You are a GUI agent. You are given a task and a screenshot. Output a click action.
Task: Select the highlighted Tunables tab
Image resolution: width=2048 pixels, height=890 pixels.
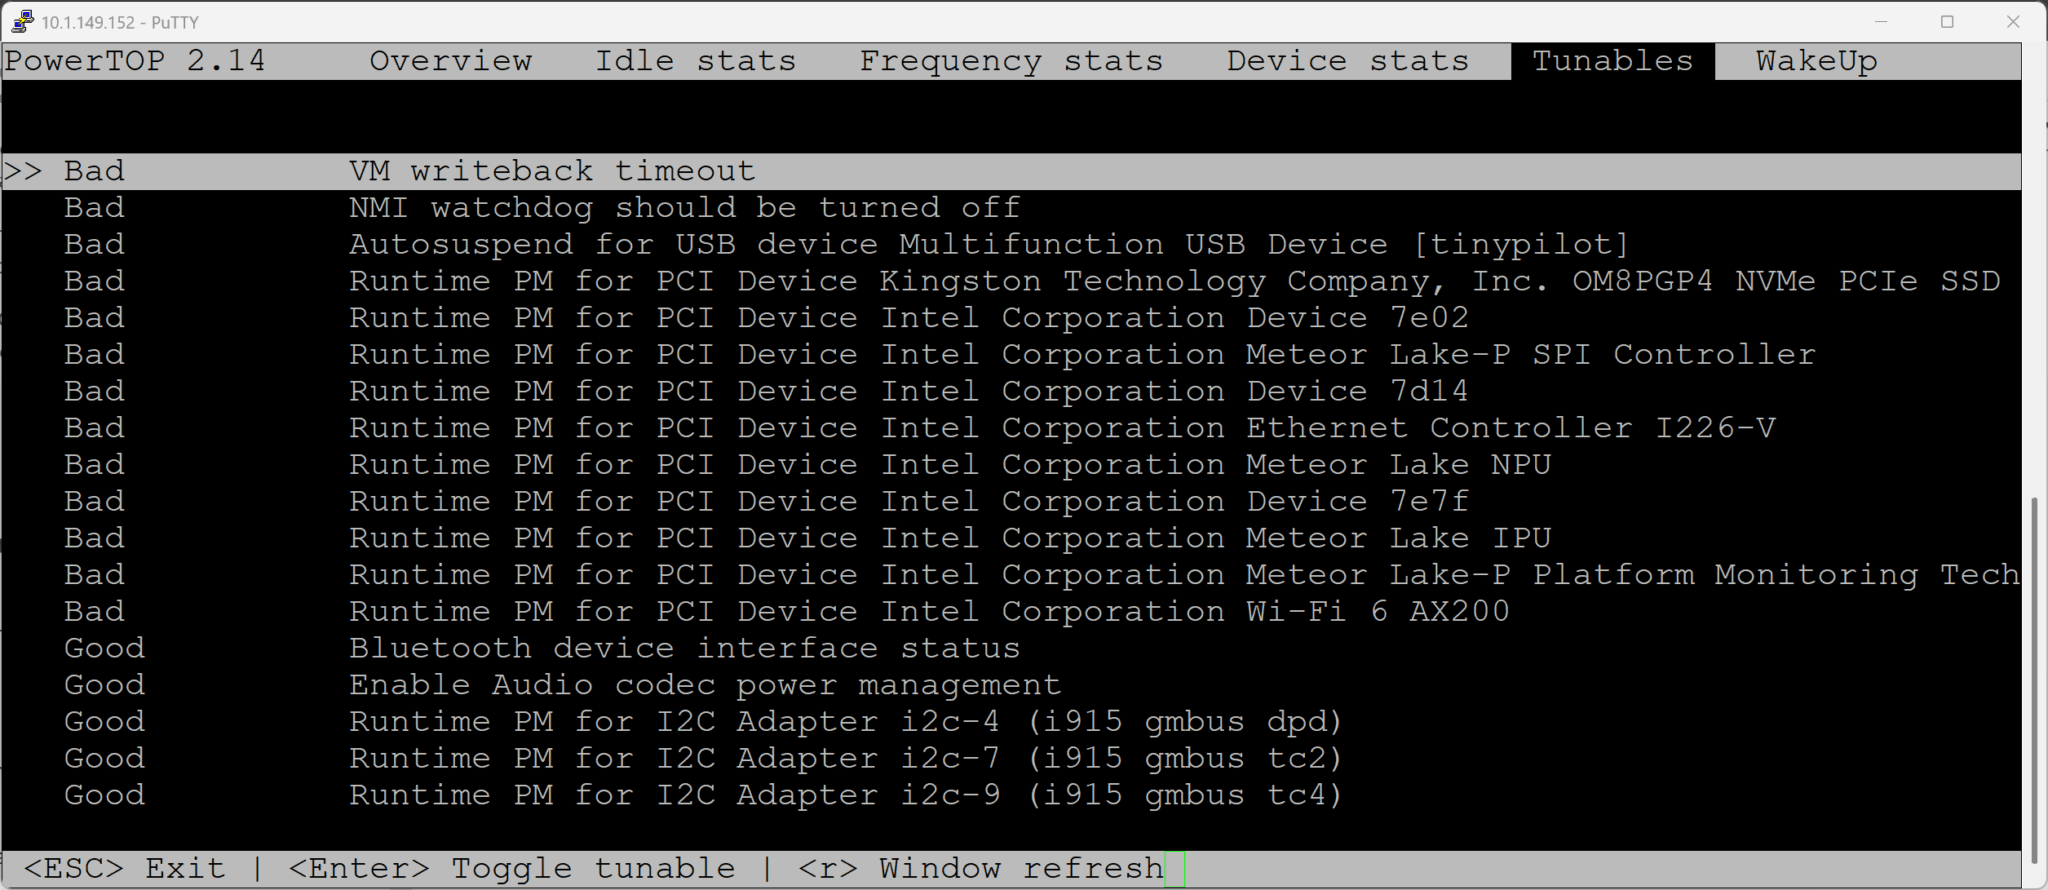[x=1611, y=60]
